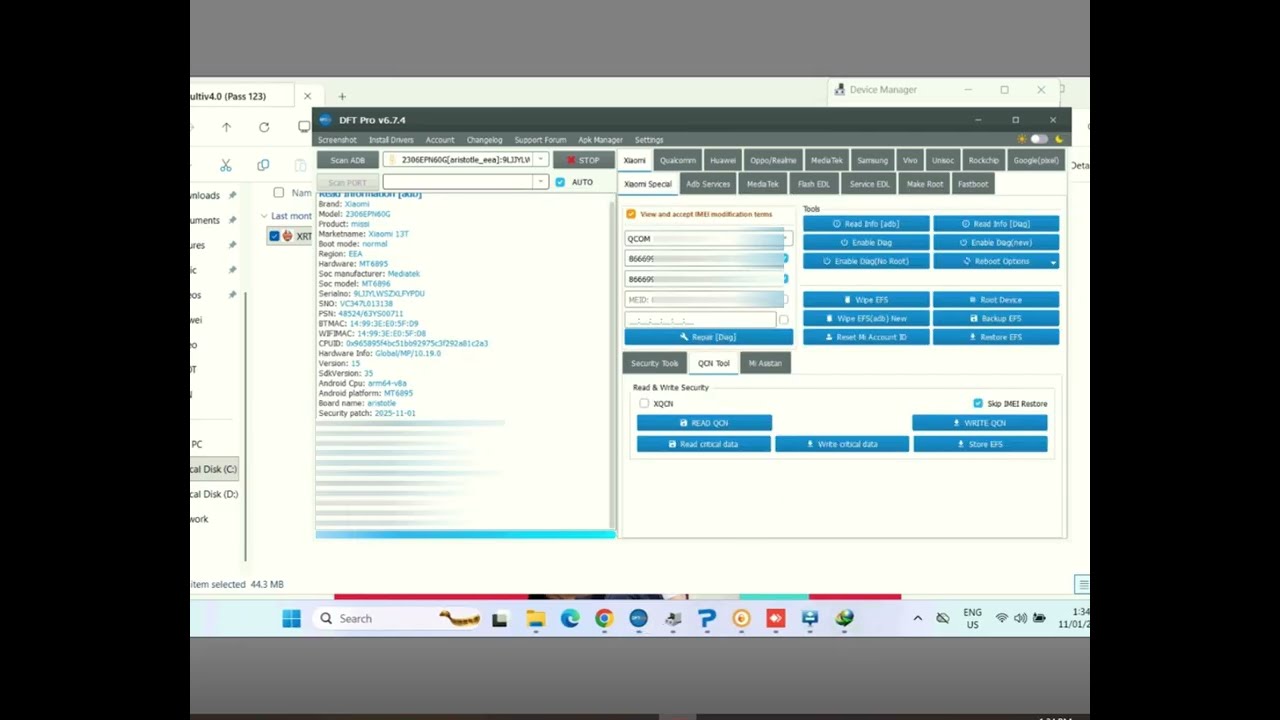The height and width of the screenshot is (720, 1280).
Task: Select Local Disk (C:) in File Explorer sidebar
Action: click(x=214, y=469)
